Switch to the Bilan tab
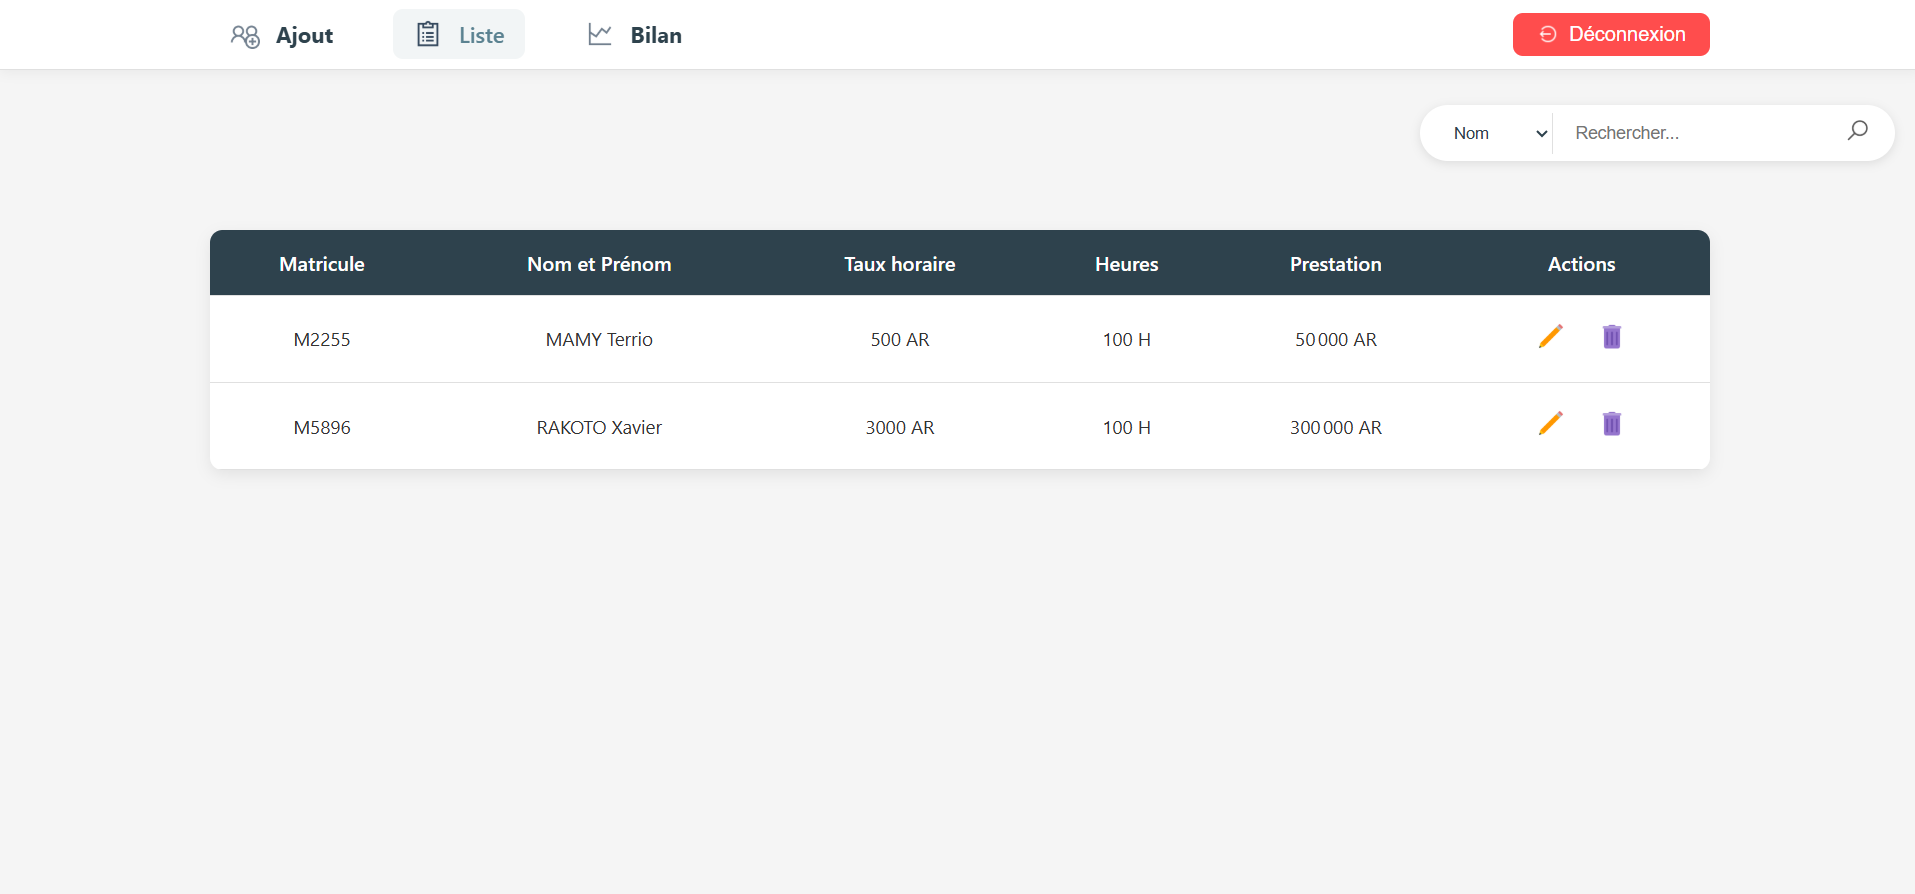The width and height of the screenshot is (1915, 894). click(x=655, y=36)
